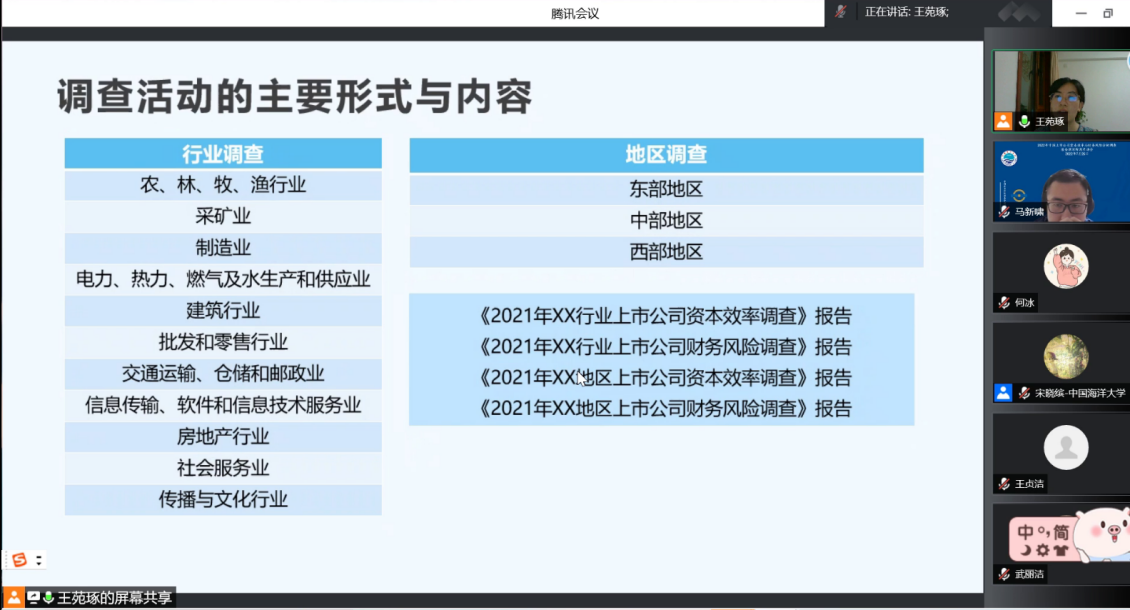Click the orange host icon at the bottom left
This screenshot has width=1130, height=610.
pos(14,597)
